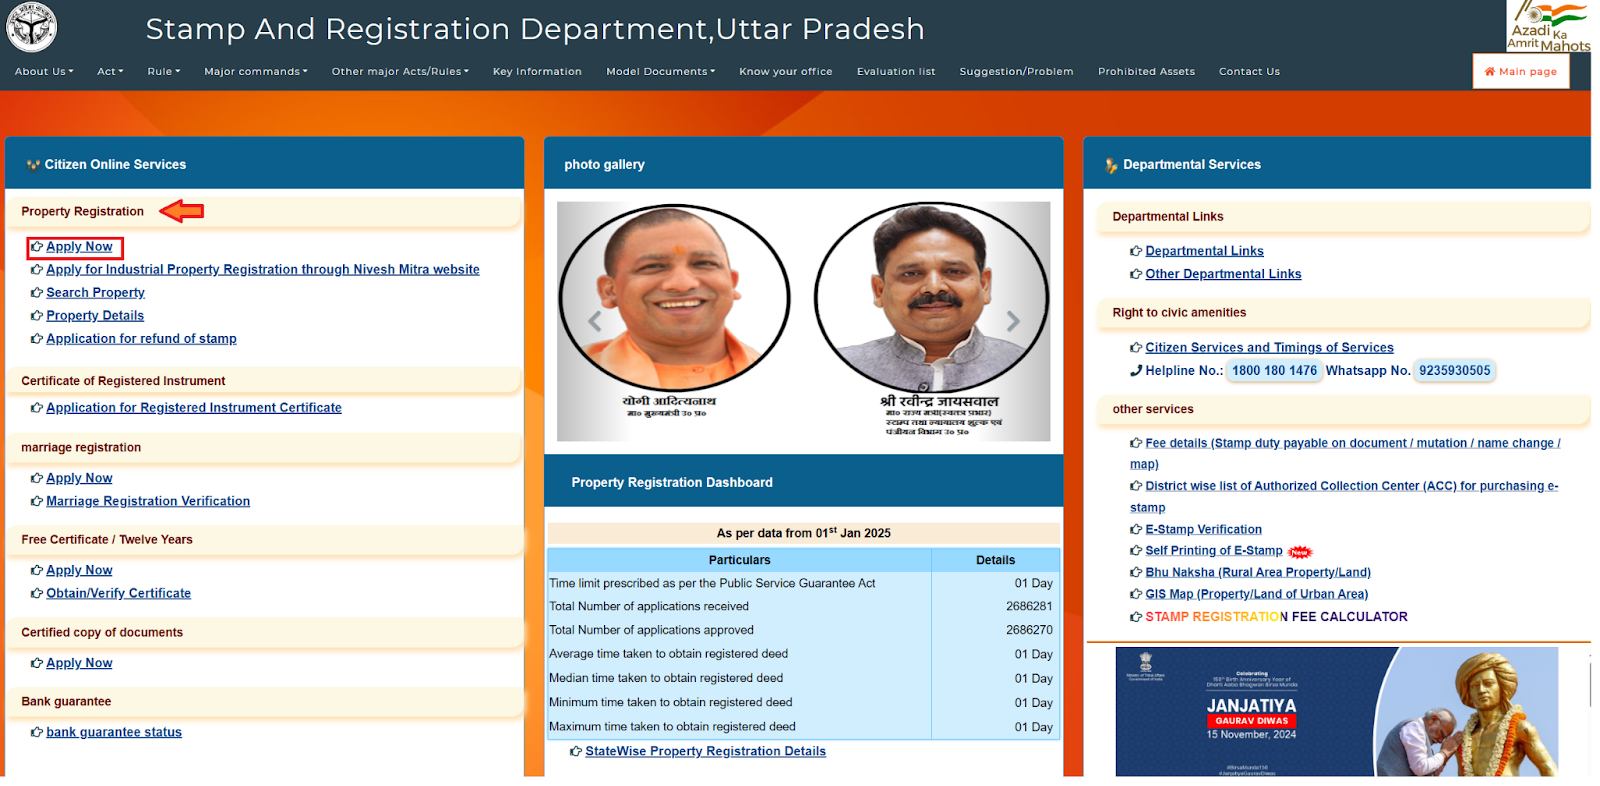Open StateWise Property Registration Details link
Image resolution: width=1600 pixels, height=786 pixels.
click(x=705, y=752)
